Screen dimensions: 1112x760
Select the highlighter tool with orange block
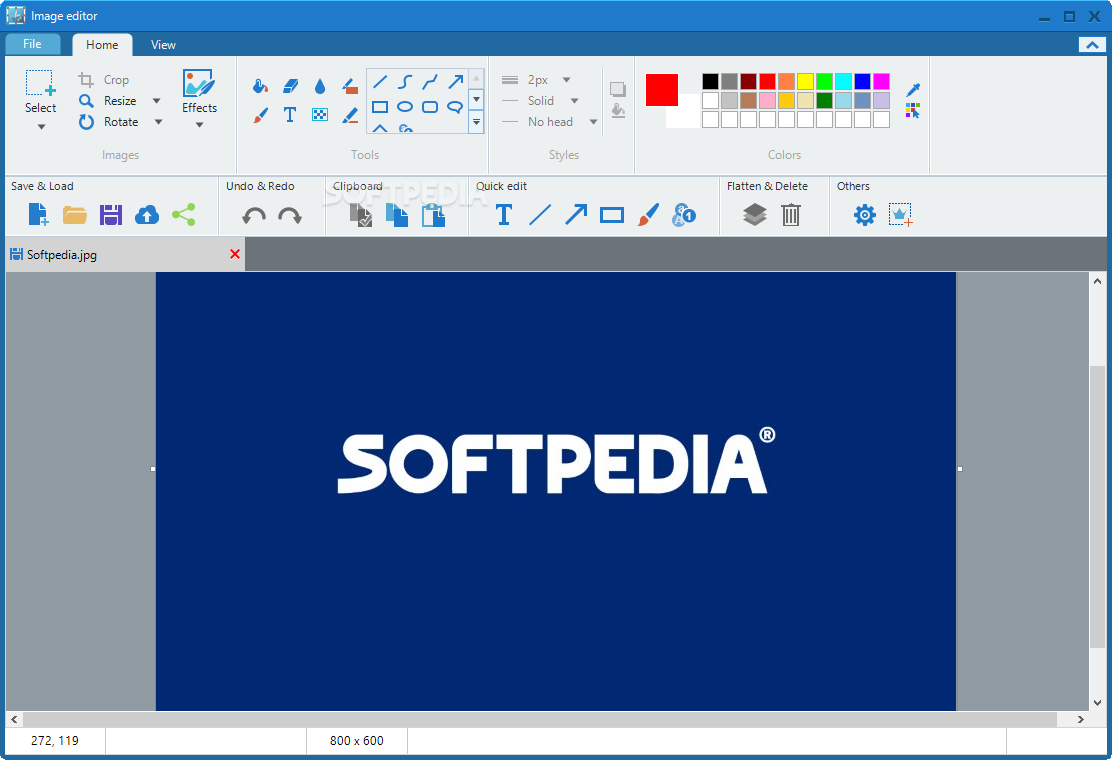350,86
